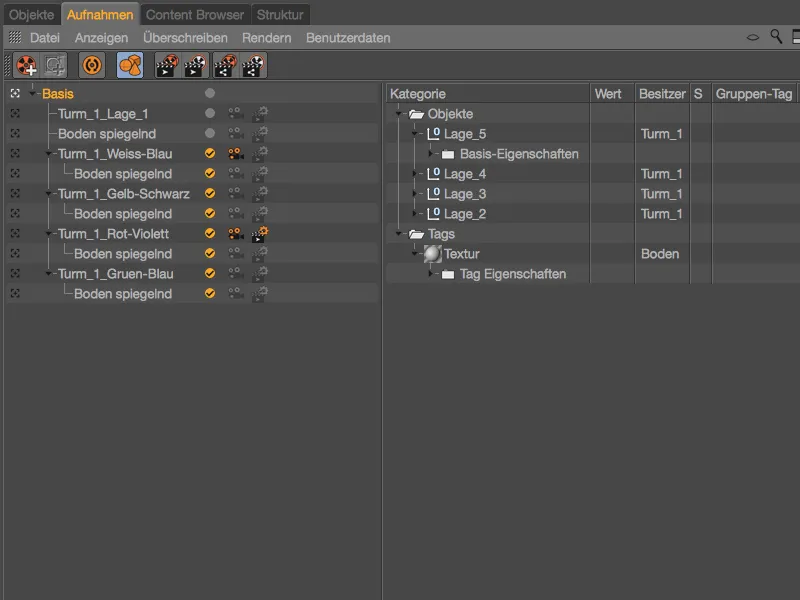Switch to the Content Browser tab

(x=195, y=15)
